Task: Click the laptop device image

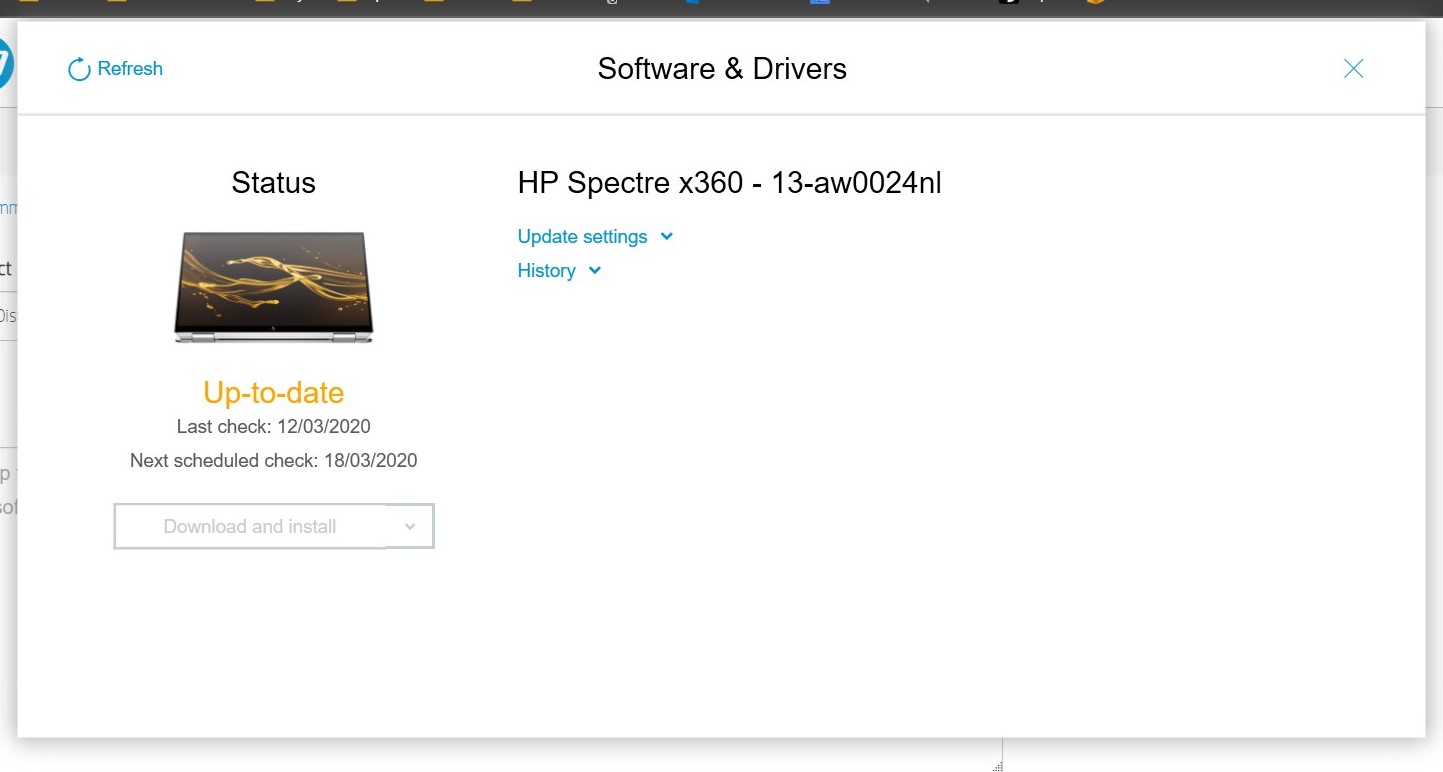Action: [273, 287]
